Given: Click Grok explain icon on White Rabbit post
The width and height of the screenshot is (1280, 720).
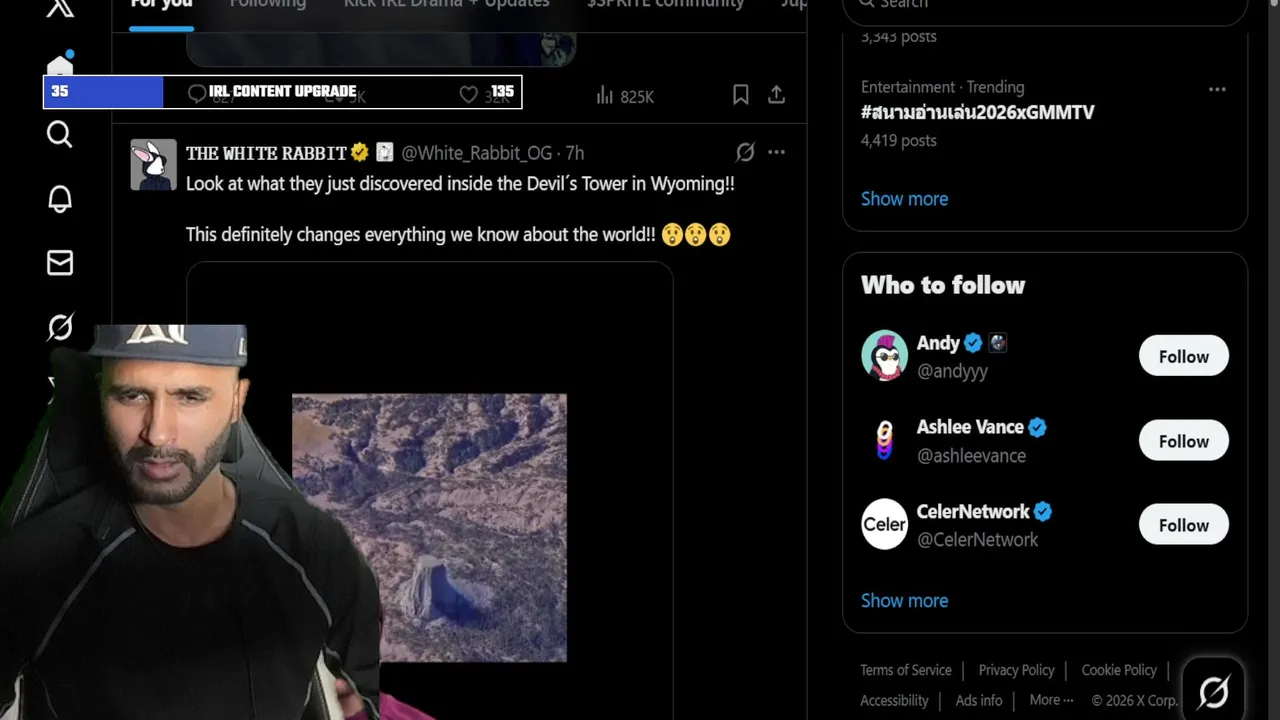Looking at the screenshot, I should point(745,152).
